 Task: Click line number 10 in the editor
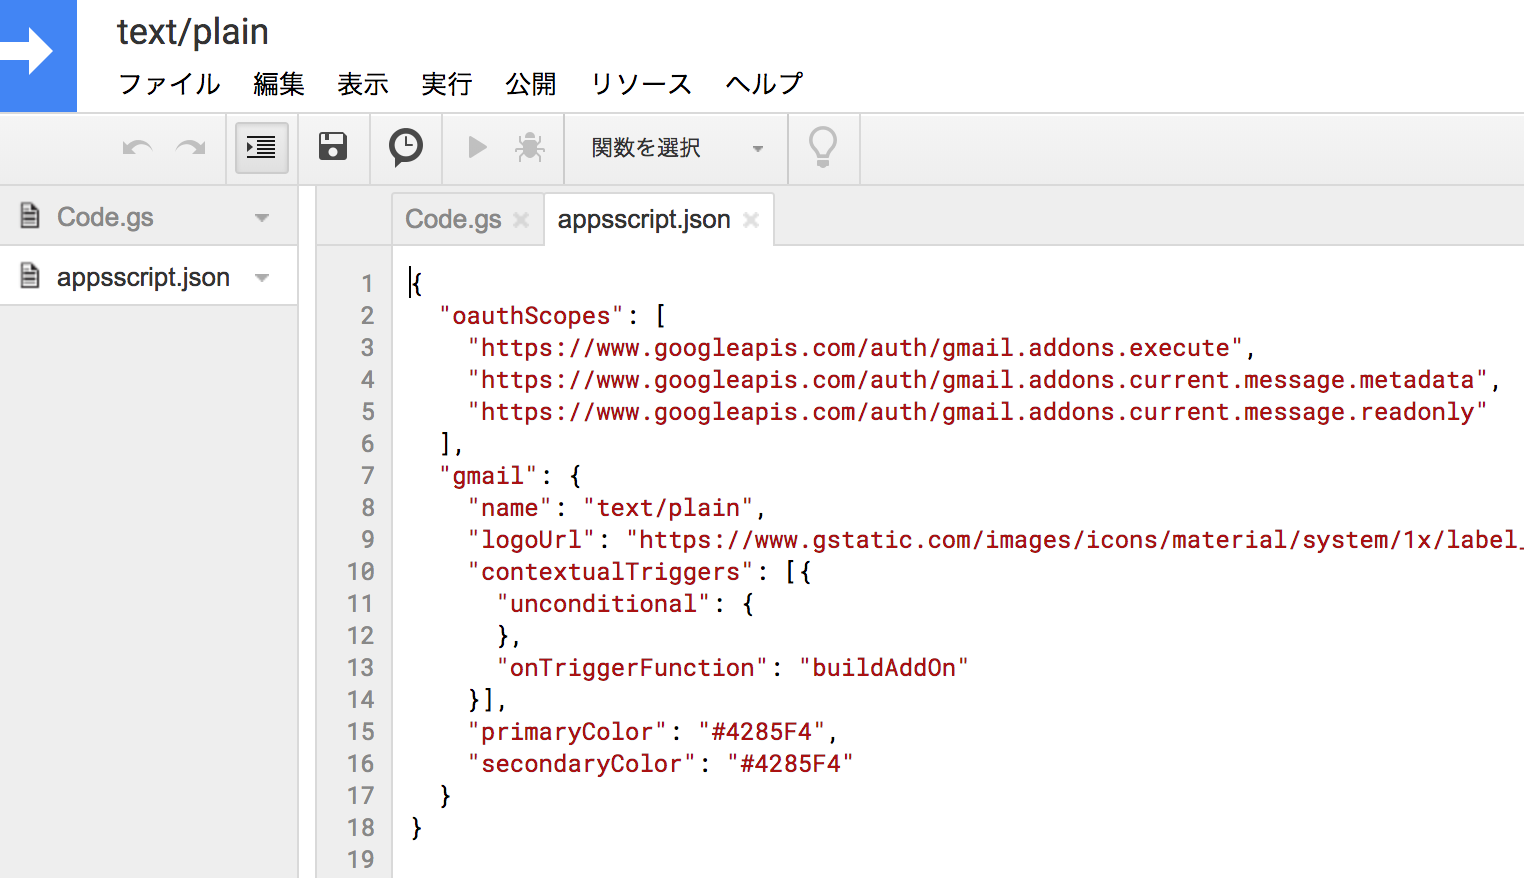pos(361,571)
